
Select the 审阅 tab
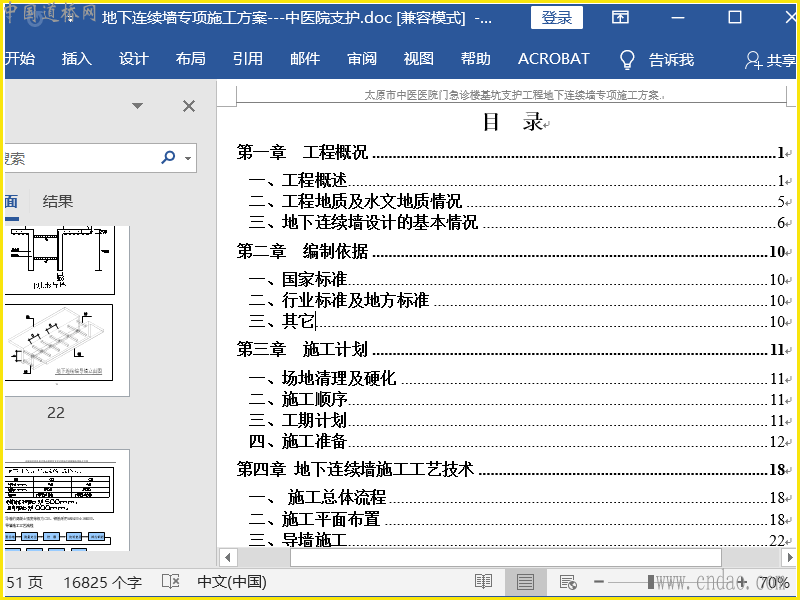[362, 59]
